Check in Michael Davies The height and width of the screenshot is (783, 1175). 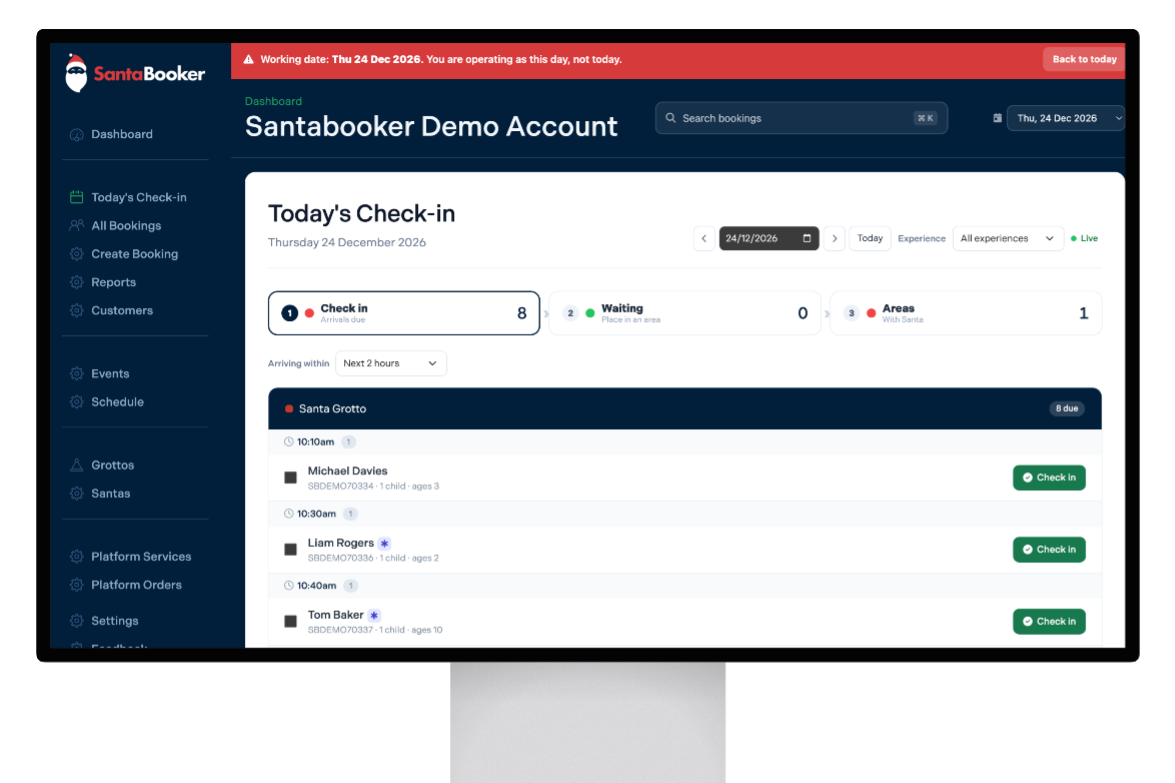(1048, 478)
